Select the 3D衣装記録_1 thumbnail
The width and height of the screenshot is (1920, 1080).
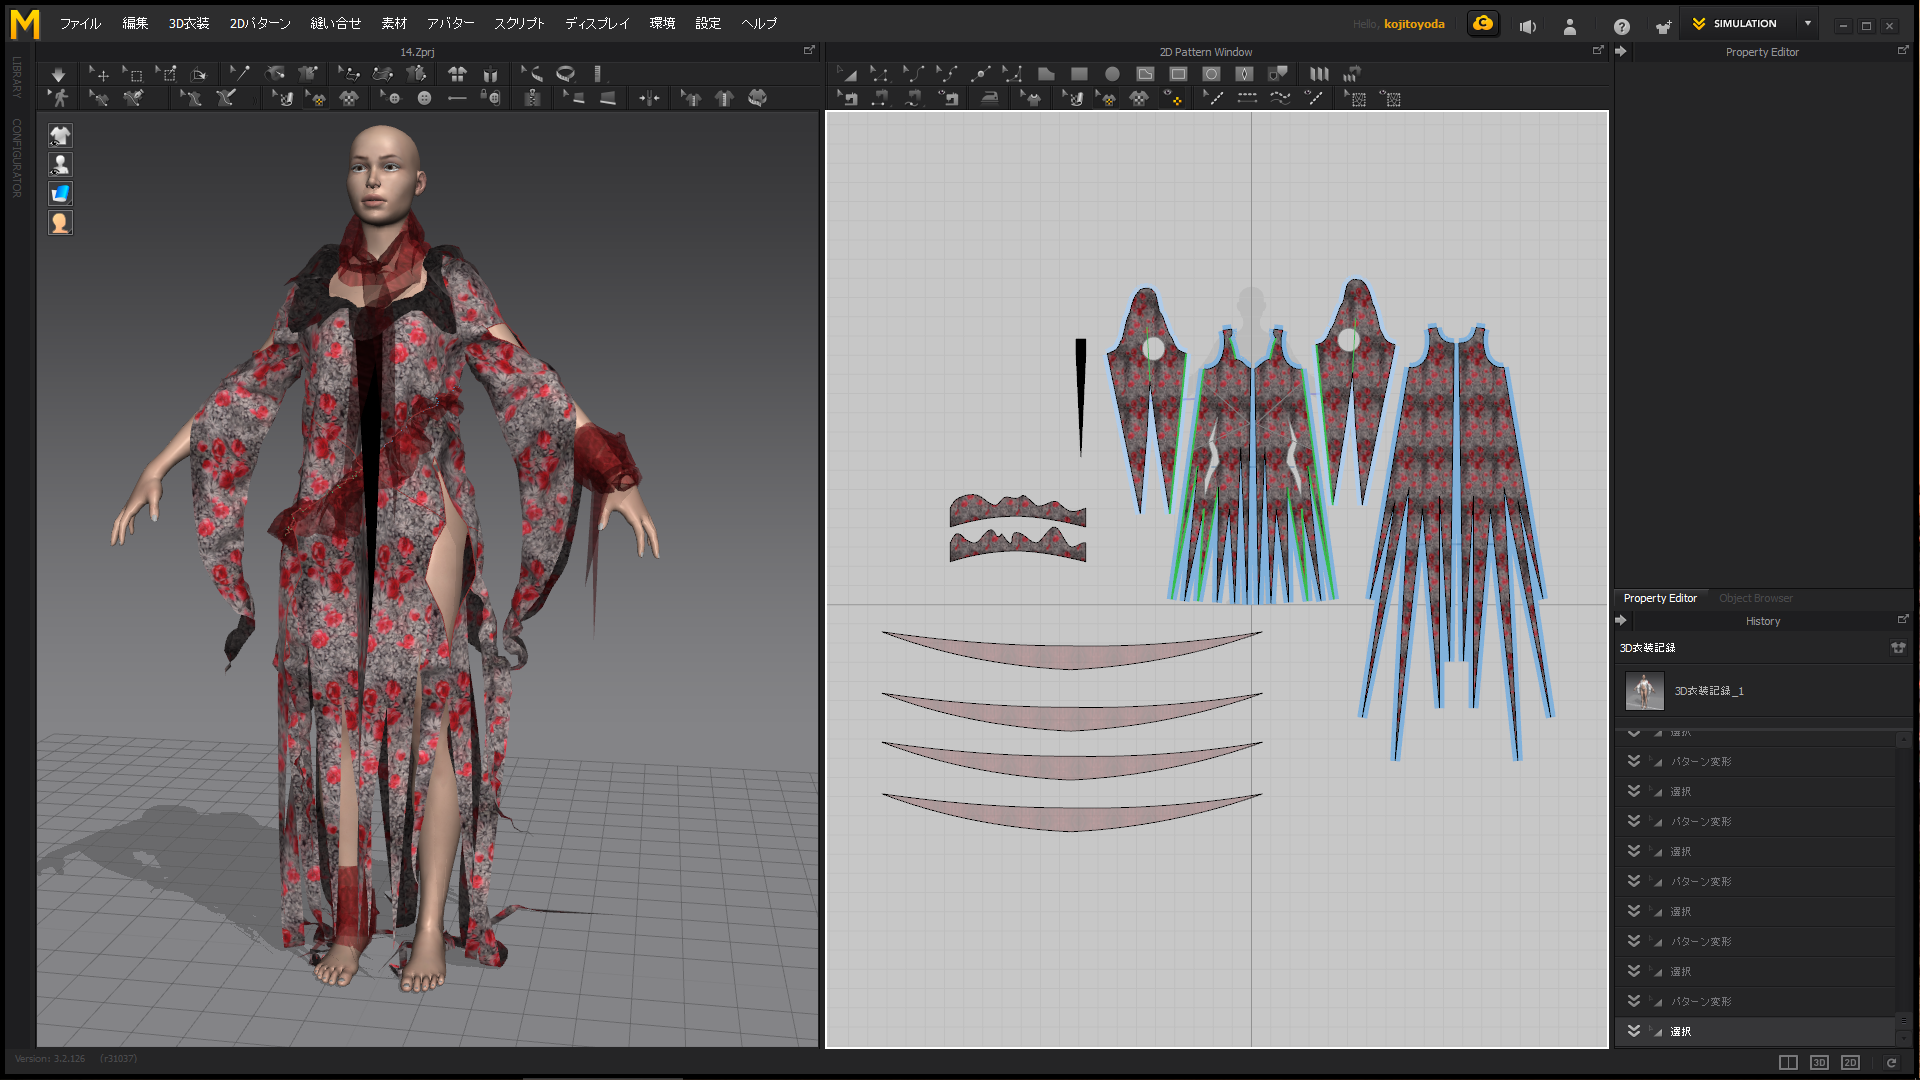click(x=1644, y=691)
